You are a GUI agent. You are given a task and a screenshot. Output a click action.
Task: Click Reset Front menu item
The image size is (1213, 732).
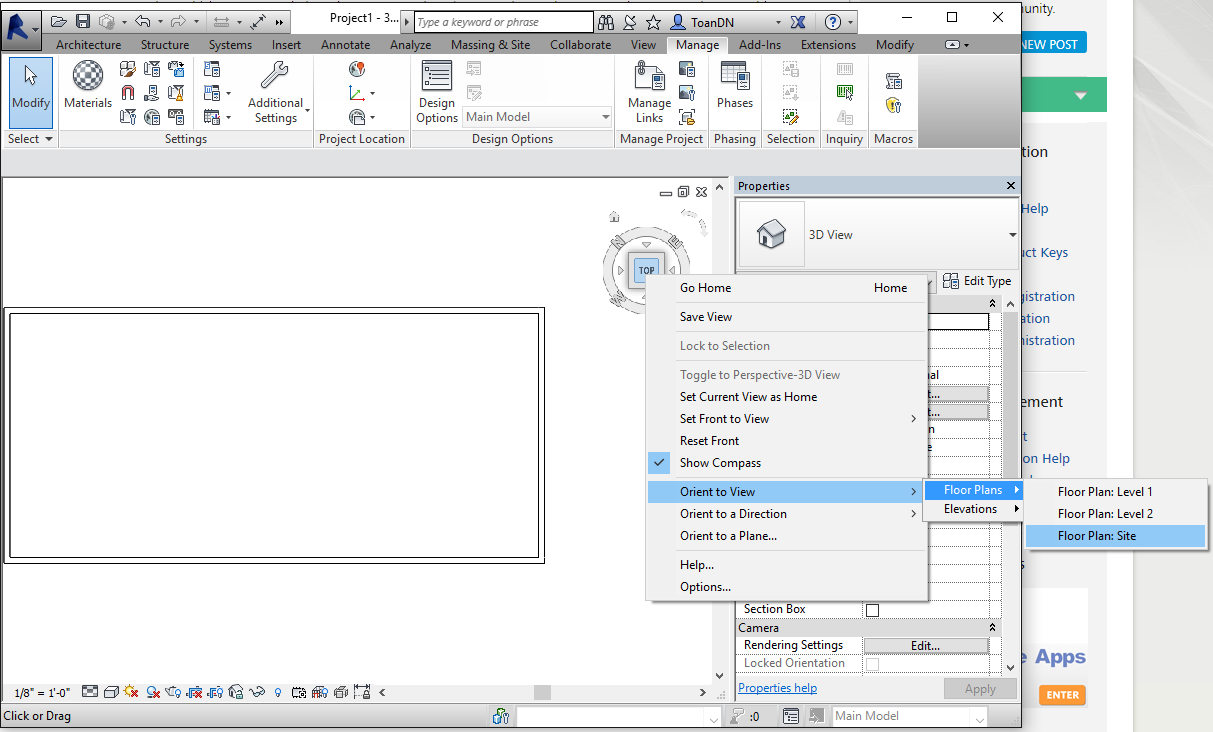pyautogui.click(x=788, y=441)
